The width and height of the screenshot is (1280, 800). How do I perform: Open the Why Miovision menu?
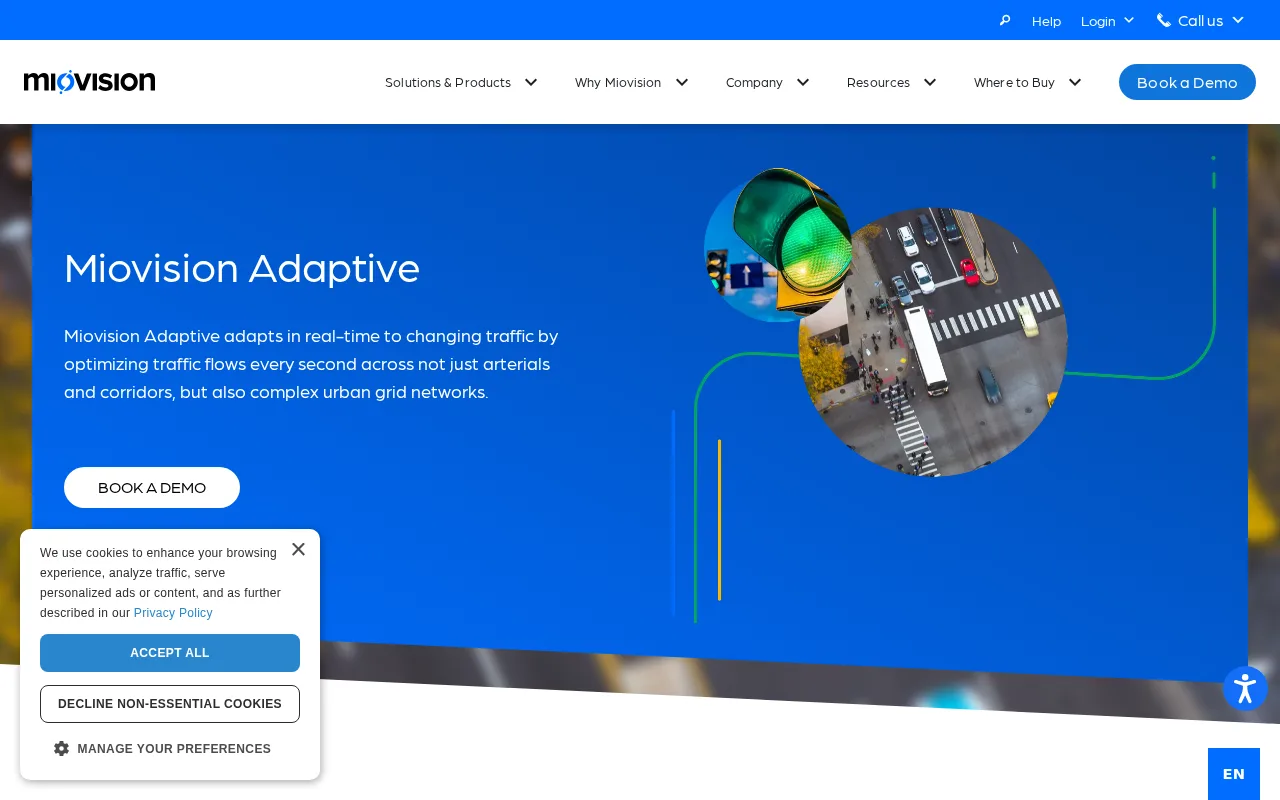[618, 82]
